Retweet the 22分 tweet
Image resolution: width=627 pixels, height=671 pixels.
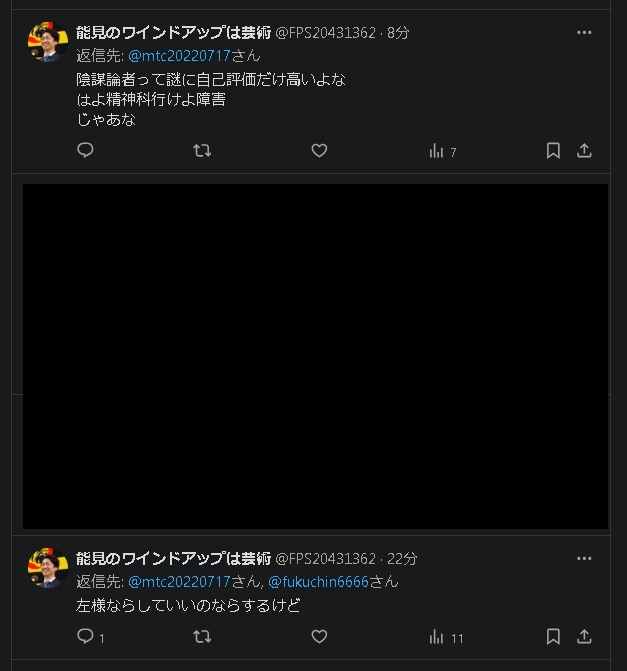coord(202,637)
